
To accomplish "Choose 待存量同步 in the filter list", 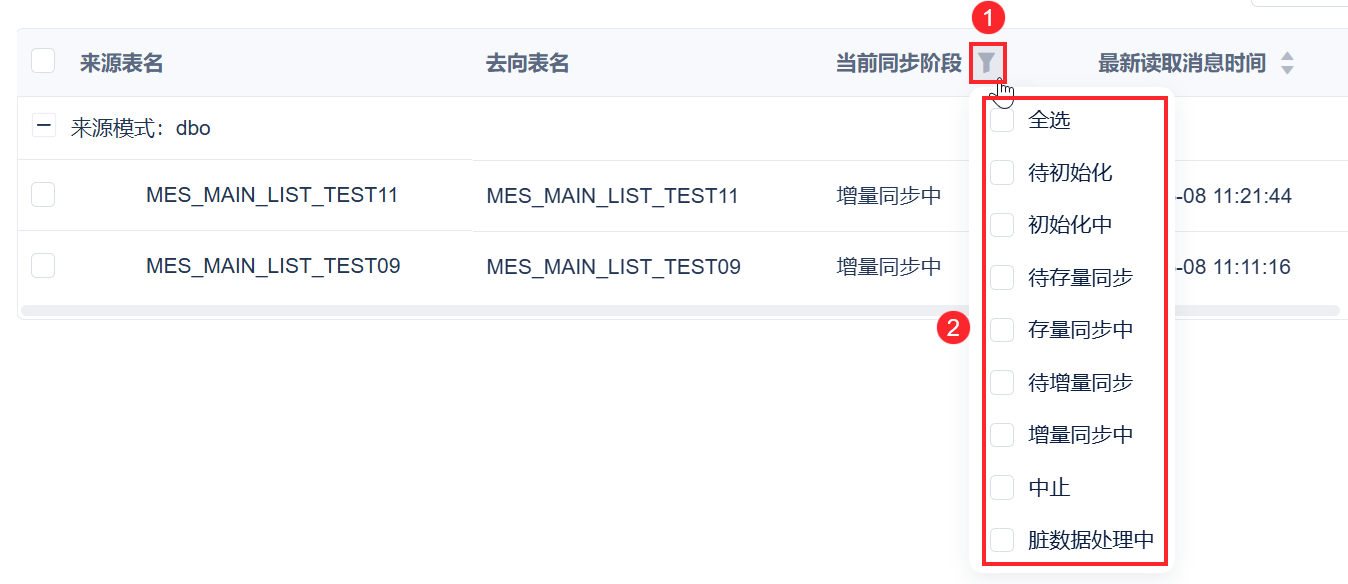I will pyautogui.click(x=1002, y=278).
